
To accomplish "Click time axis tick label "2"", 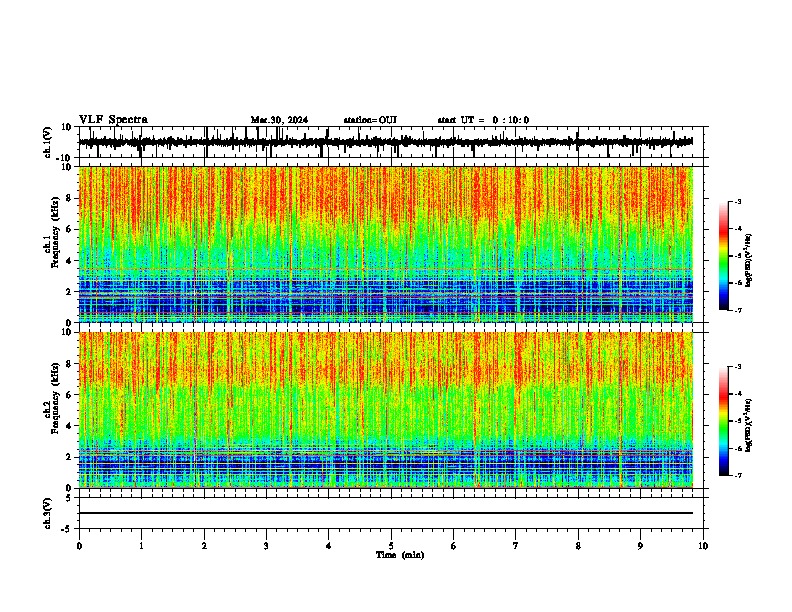I will (x=204, y=546).
